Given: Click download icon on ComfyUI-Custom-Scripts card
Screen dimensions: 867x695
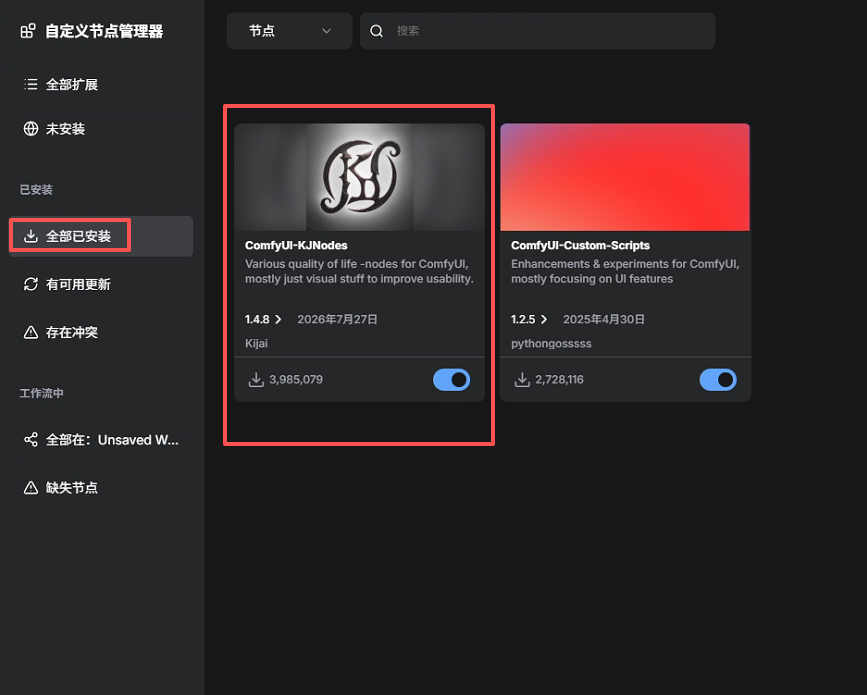Looking at the screenshot, I should 522,379.
